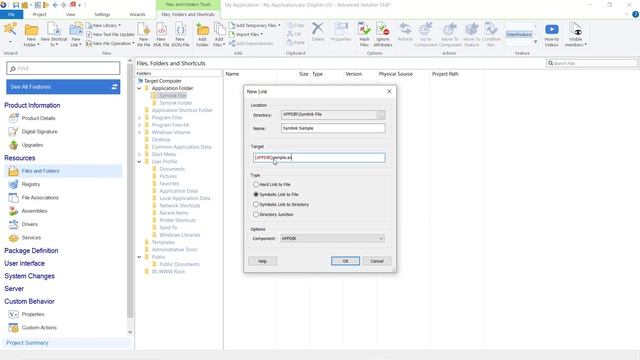Screen dimensions: 640x360
Task: Open the View ribbon tab
Action: (71, 14)
